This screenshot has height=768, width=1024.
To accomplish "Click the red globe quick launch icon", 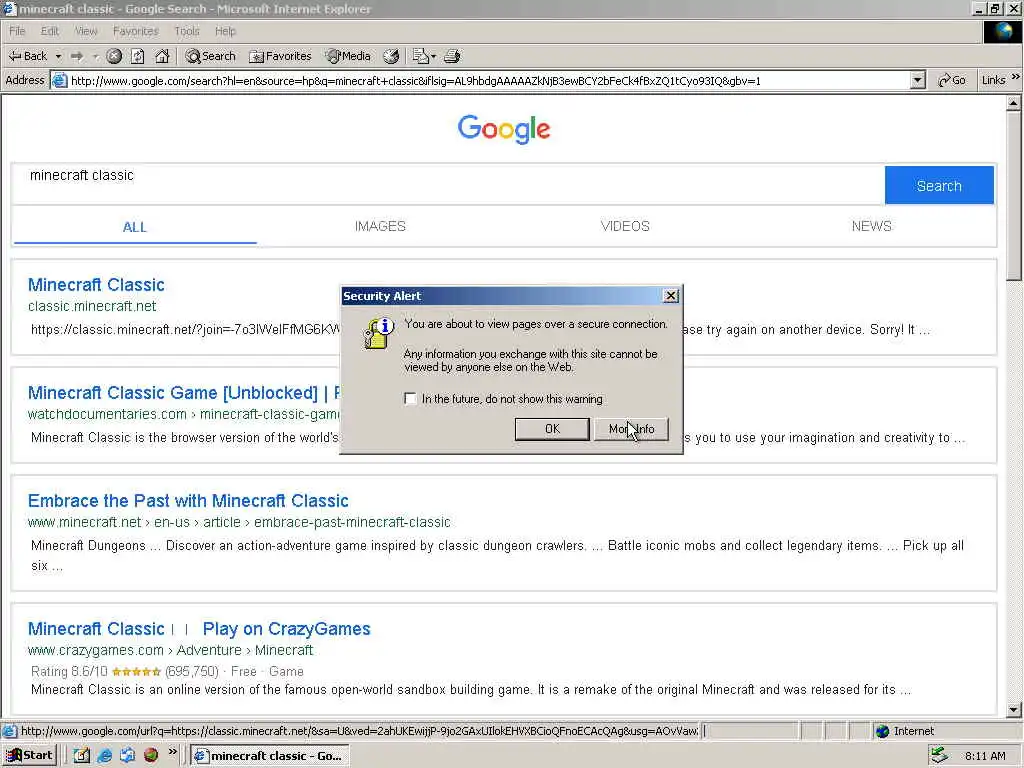I will 151,756.
